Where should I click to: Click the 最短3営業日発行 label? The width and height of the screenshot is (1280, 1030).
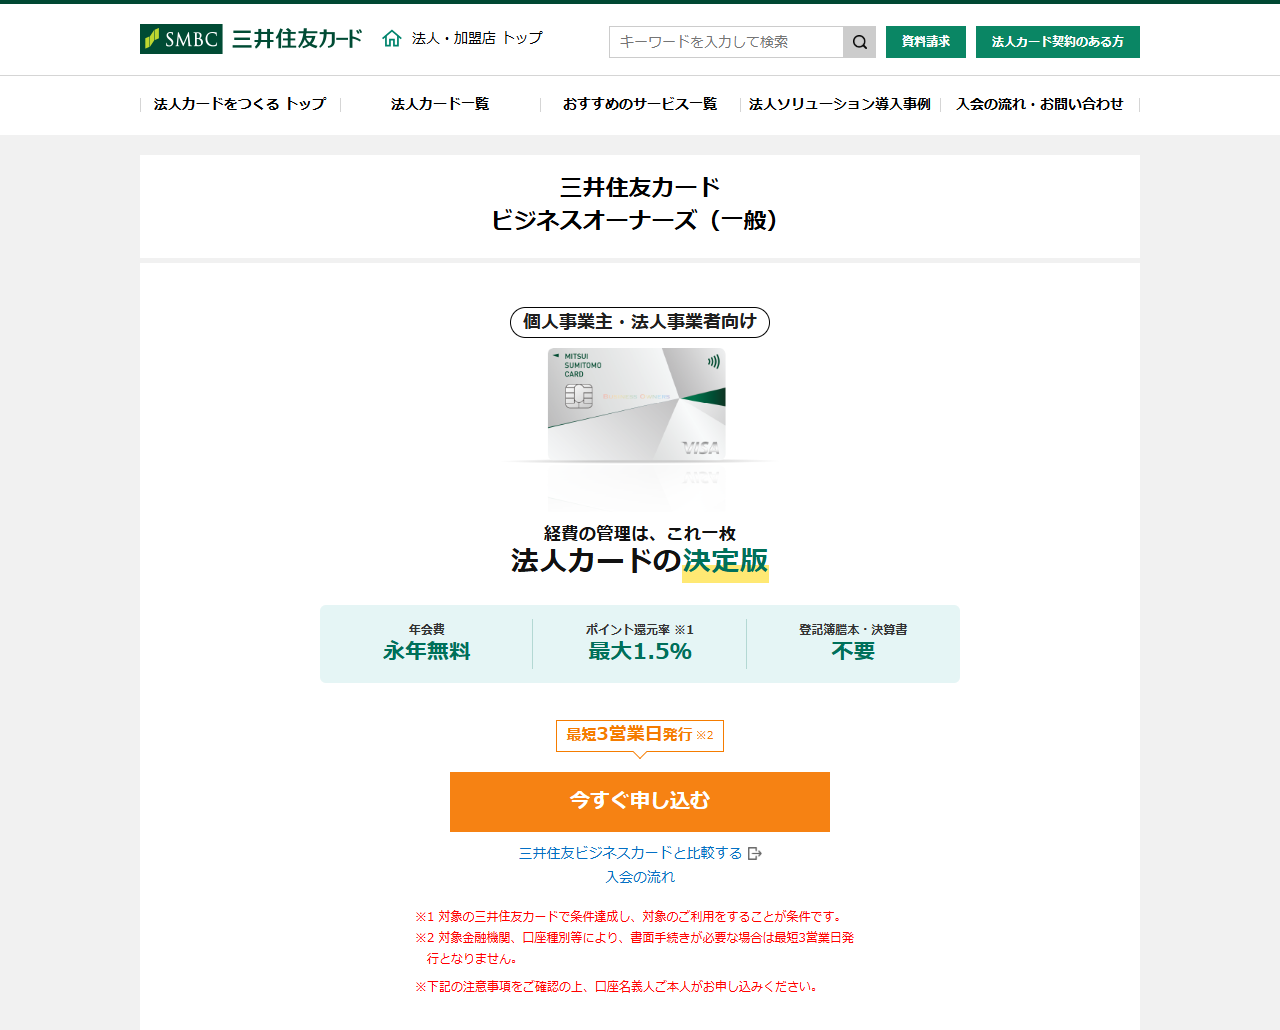coord(640,735)
